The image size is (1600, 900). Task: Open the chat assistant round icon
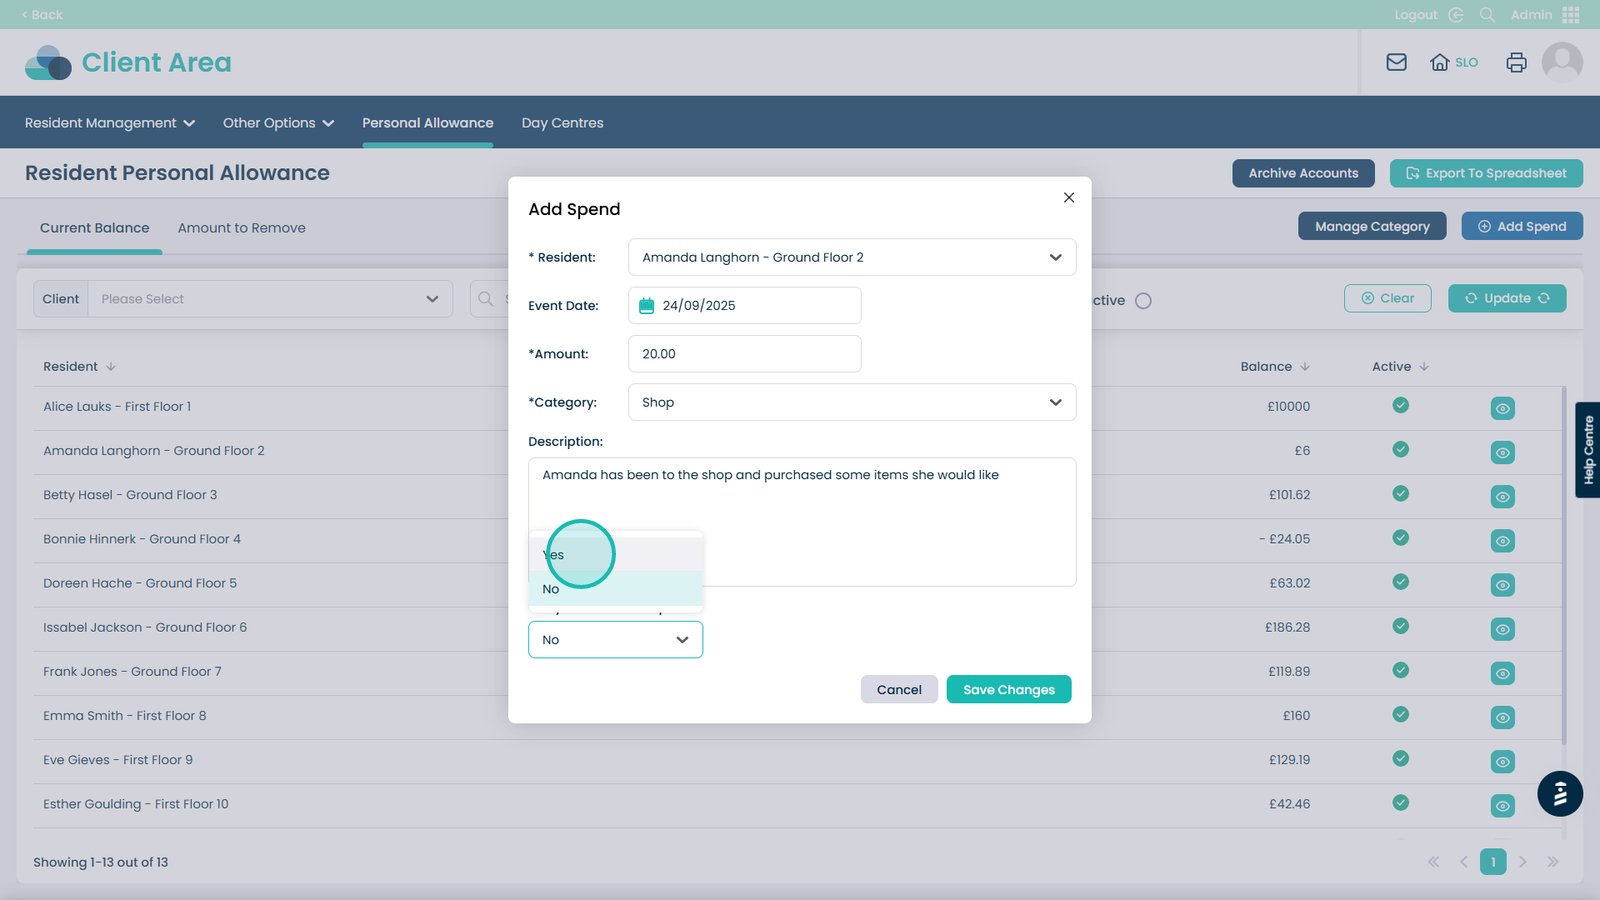click(x=1559, y=794)
